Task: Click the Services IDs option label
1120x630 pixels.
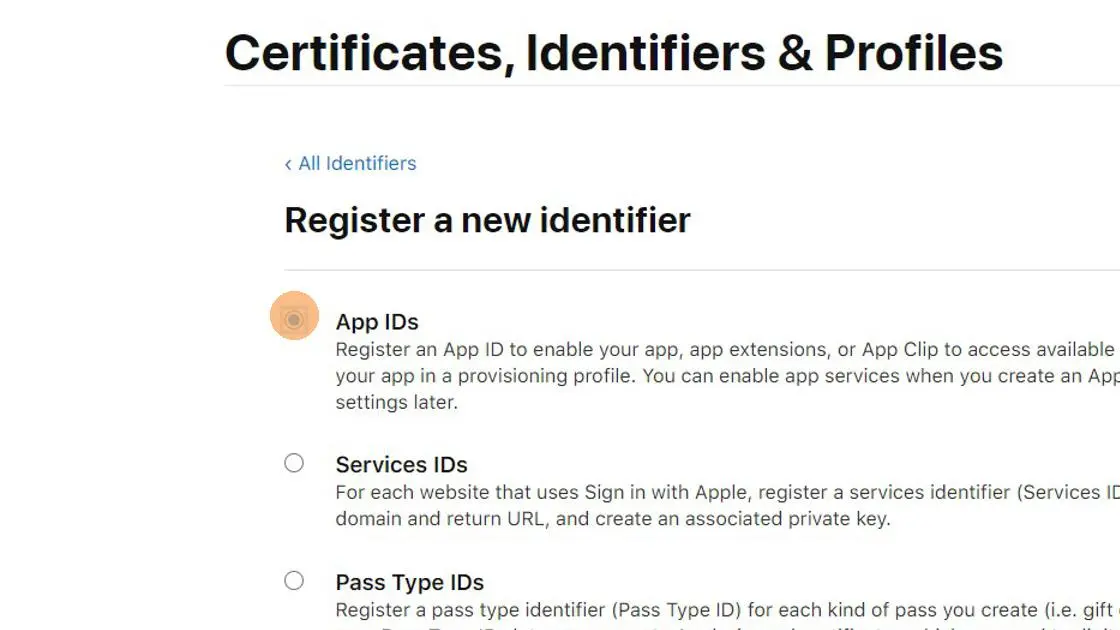Action: (401, 464)
